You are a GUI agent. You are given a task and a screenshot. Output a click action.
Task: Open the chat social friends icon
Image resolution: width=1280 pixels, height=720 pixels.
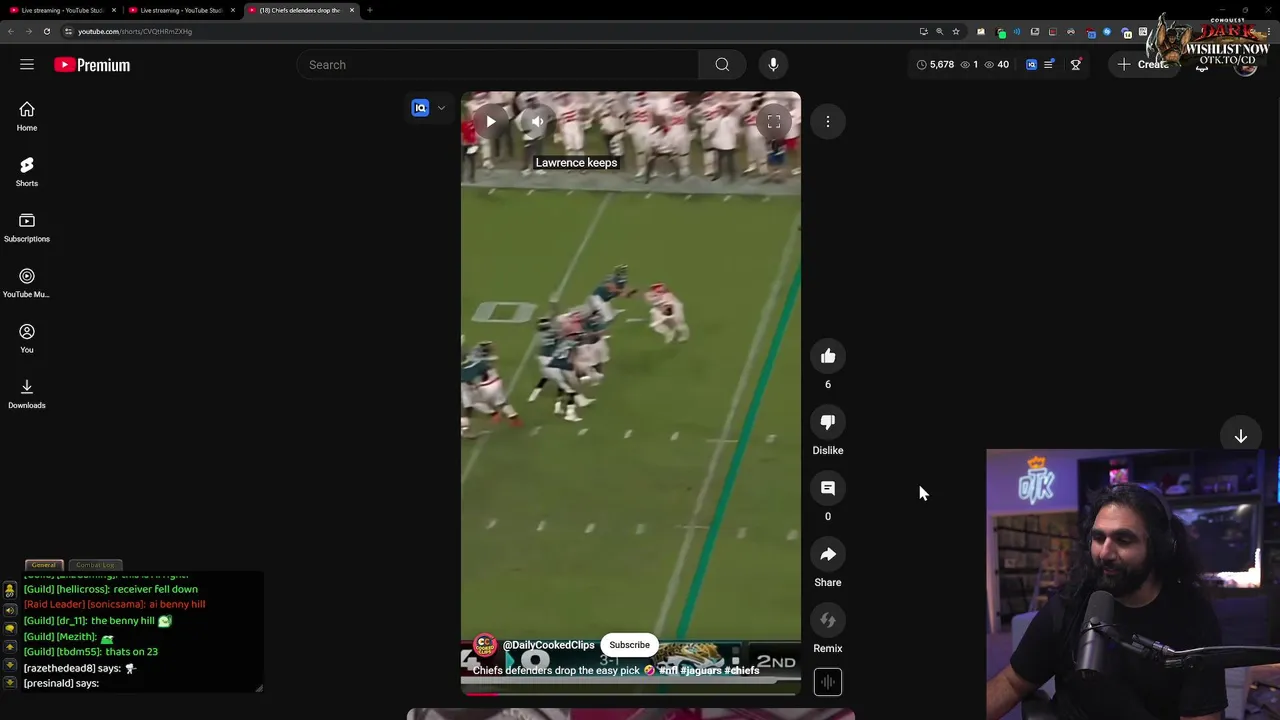10,591
